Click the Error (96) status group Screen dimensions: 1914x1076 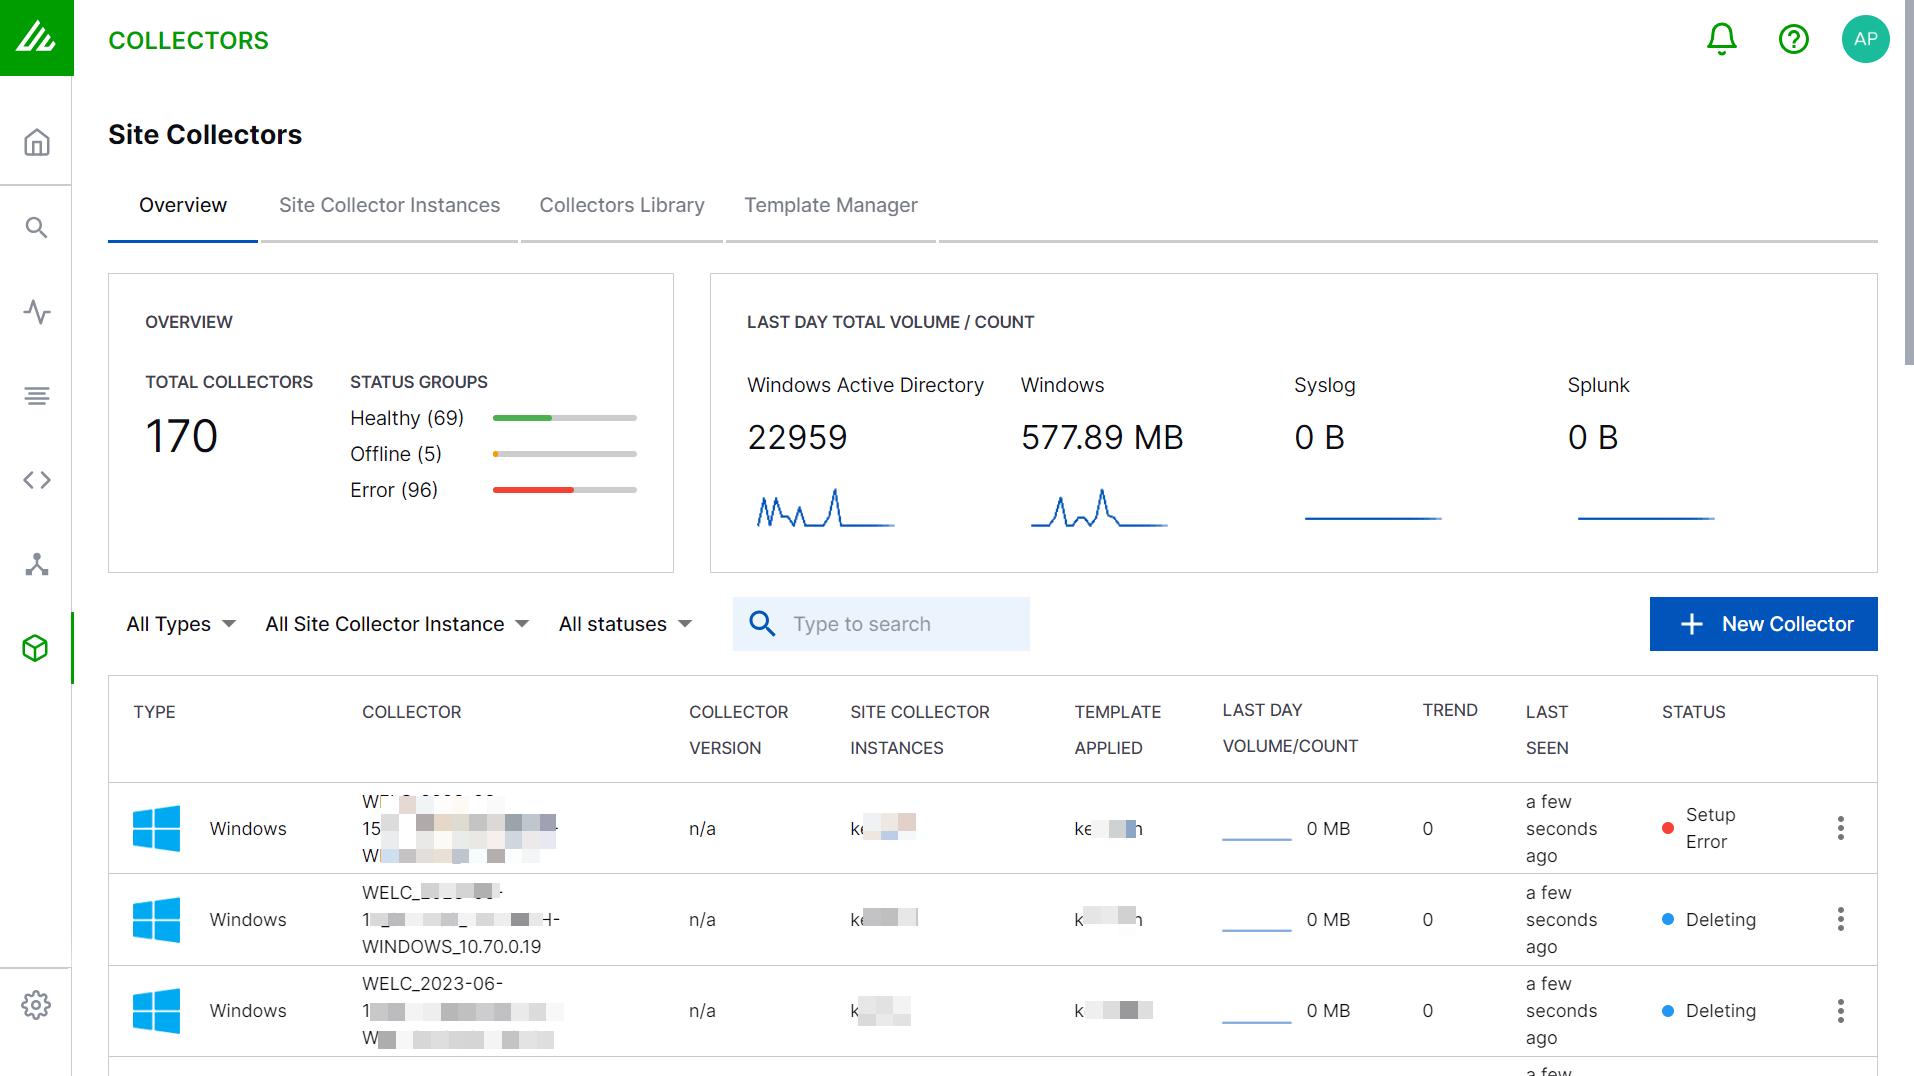point(394,490)
